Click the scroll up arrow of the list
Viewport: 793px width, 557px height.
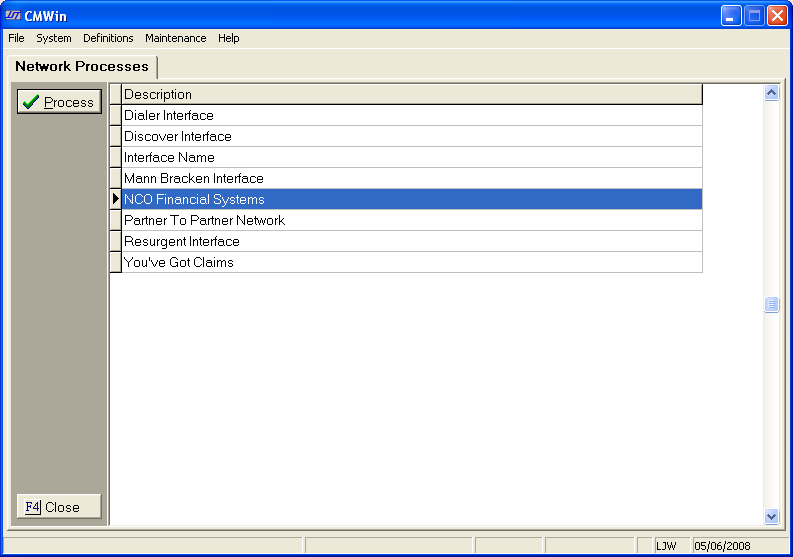[x=771, y=93]
